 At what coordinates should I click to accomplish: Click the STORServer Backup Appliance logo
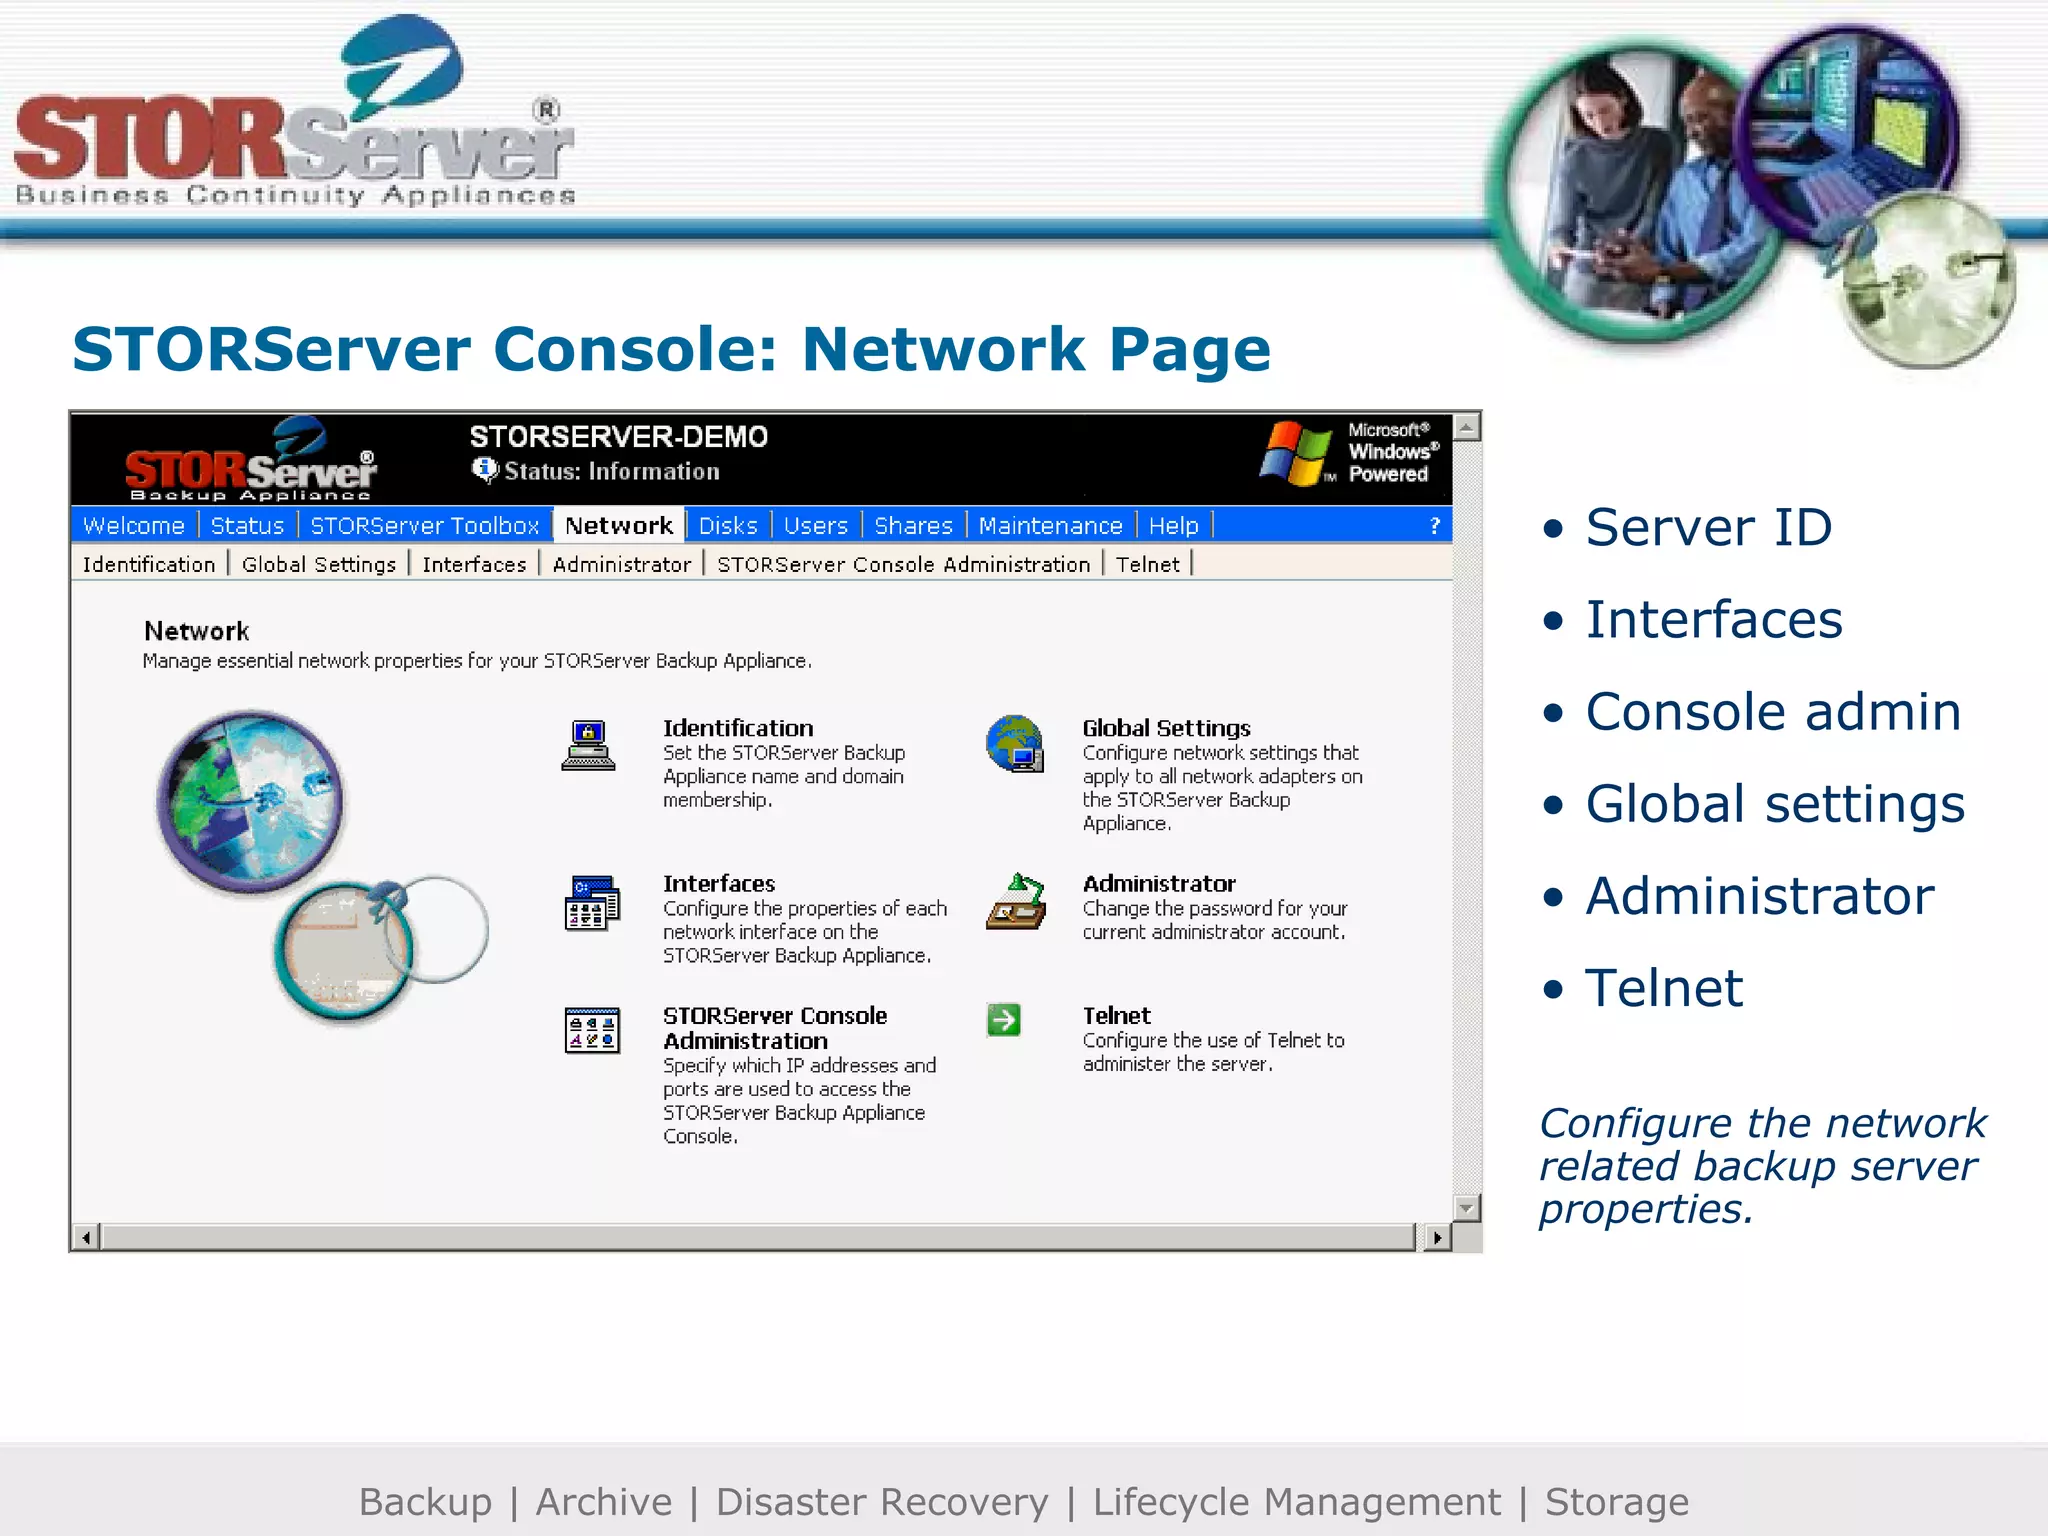coord(249,459)
